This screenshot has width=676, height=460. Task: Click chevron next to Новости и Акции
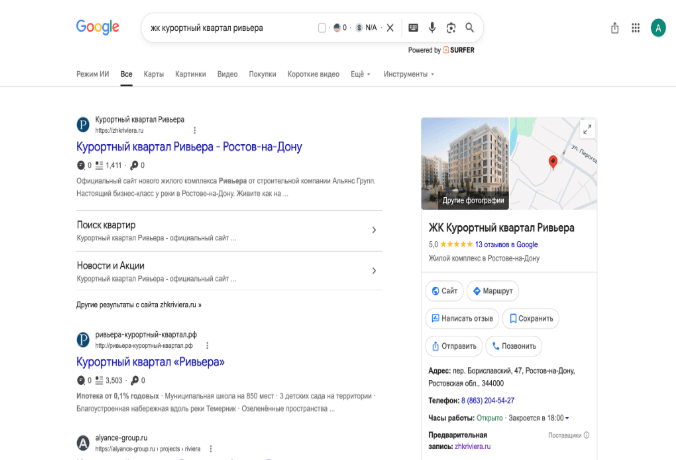(374, 271)
